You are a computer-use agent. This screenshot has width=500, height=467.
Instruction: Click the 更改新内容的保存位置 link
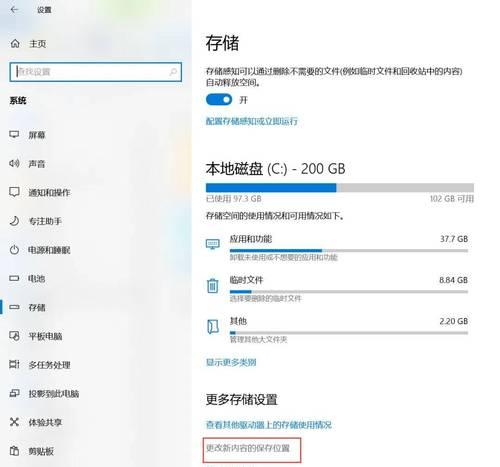tap(248, 448)
